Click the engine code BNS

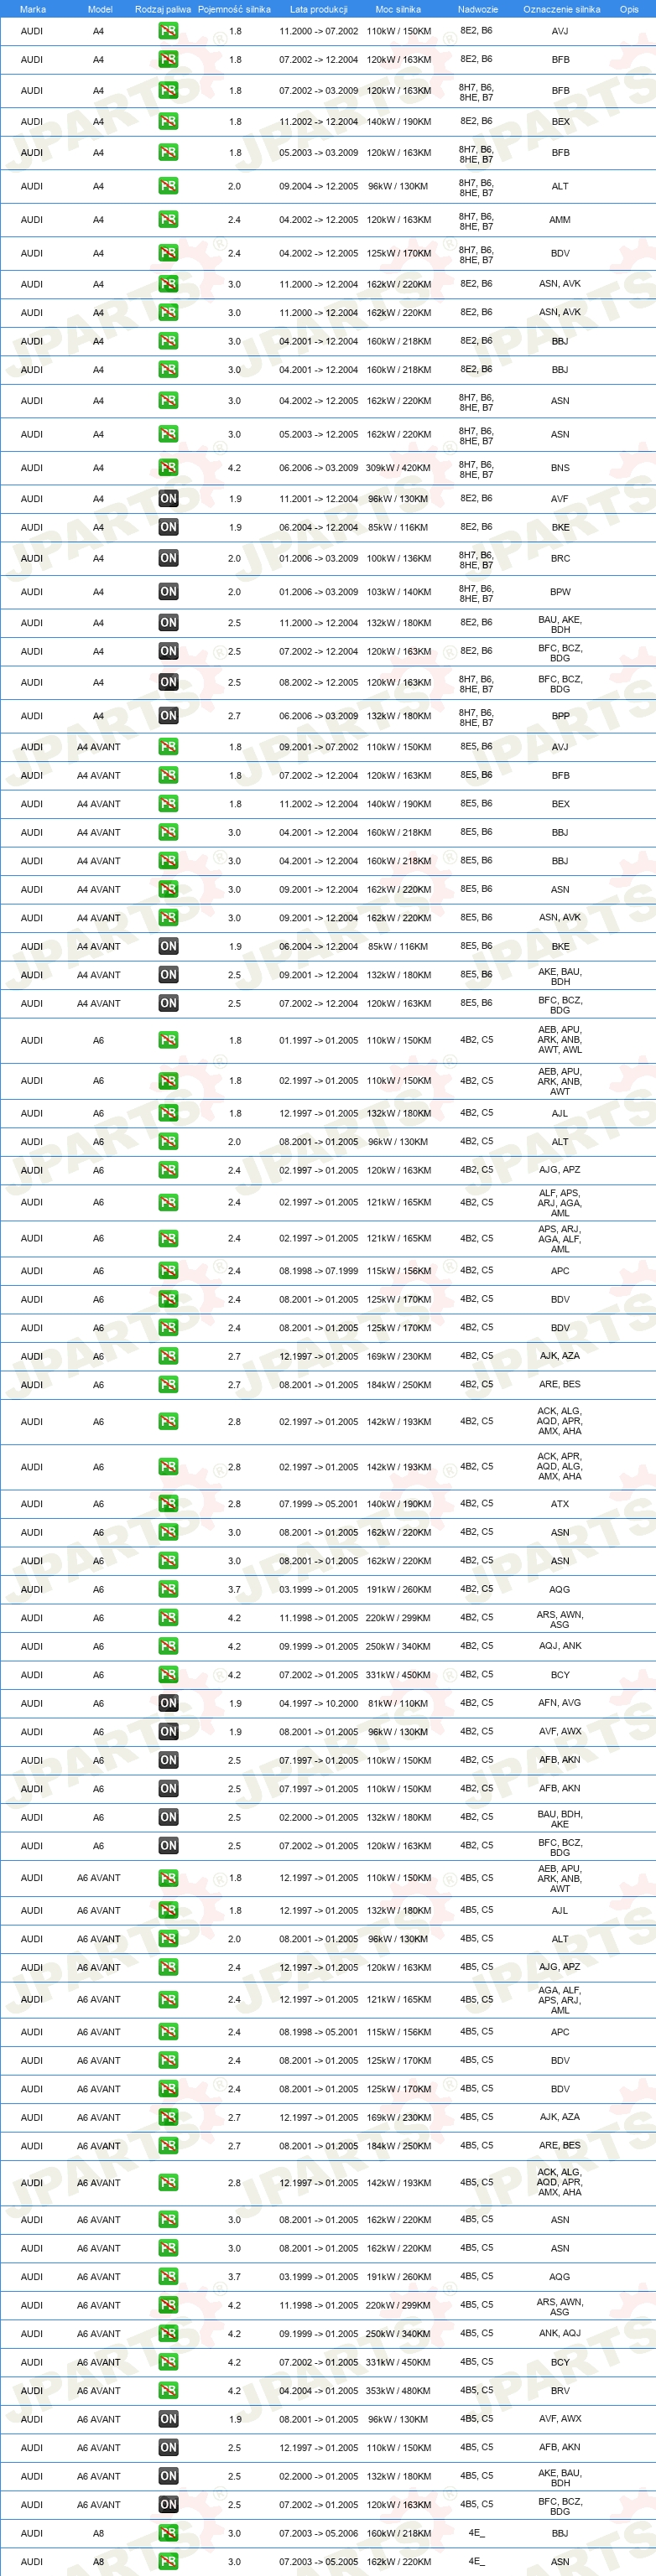(x=560, y=467)
